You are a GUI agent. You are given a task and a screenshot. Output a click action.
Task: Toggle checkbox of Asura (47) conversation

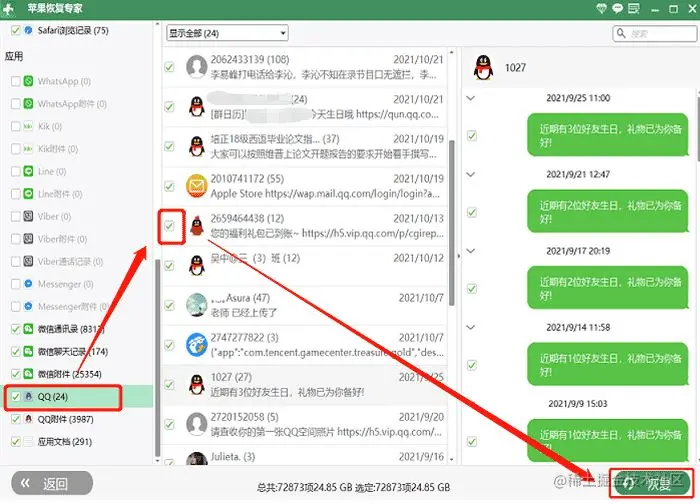click(169, 305)
